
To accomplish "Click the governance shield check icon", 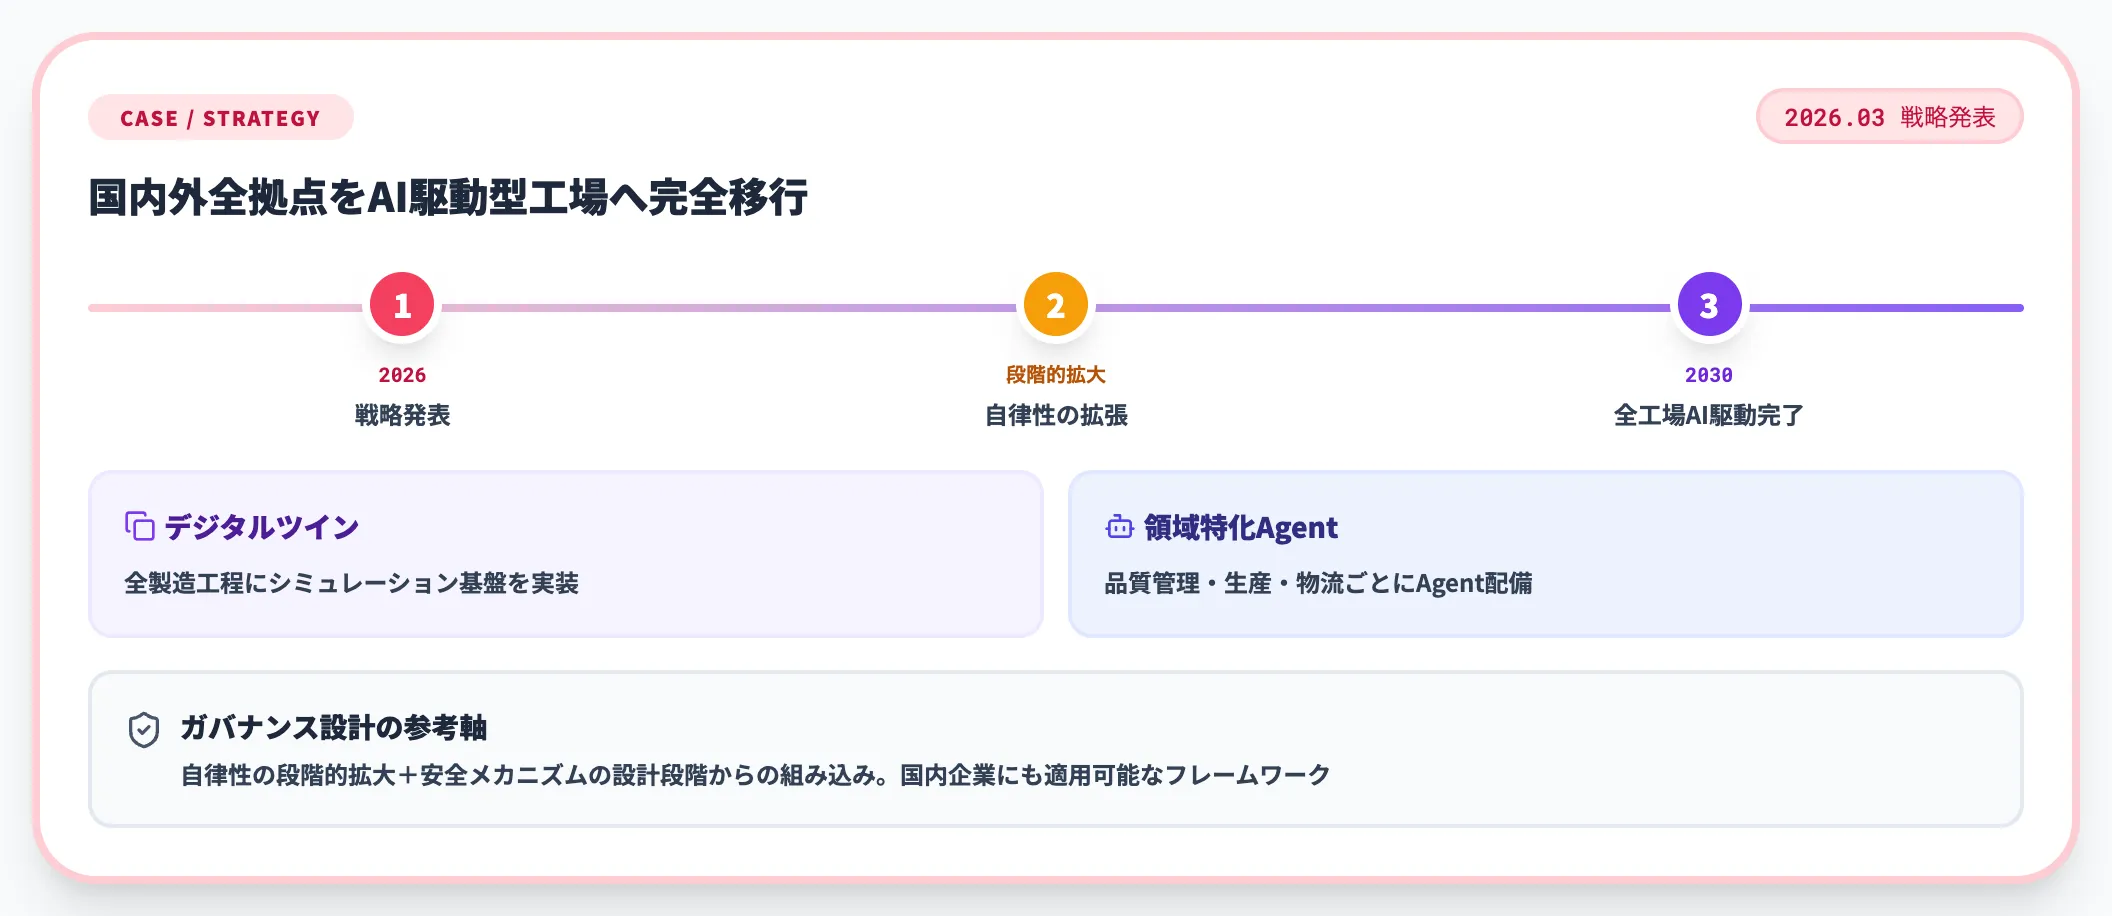I will tap(144, 730).
